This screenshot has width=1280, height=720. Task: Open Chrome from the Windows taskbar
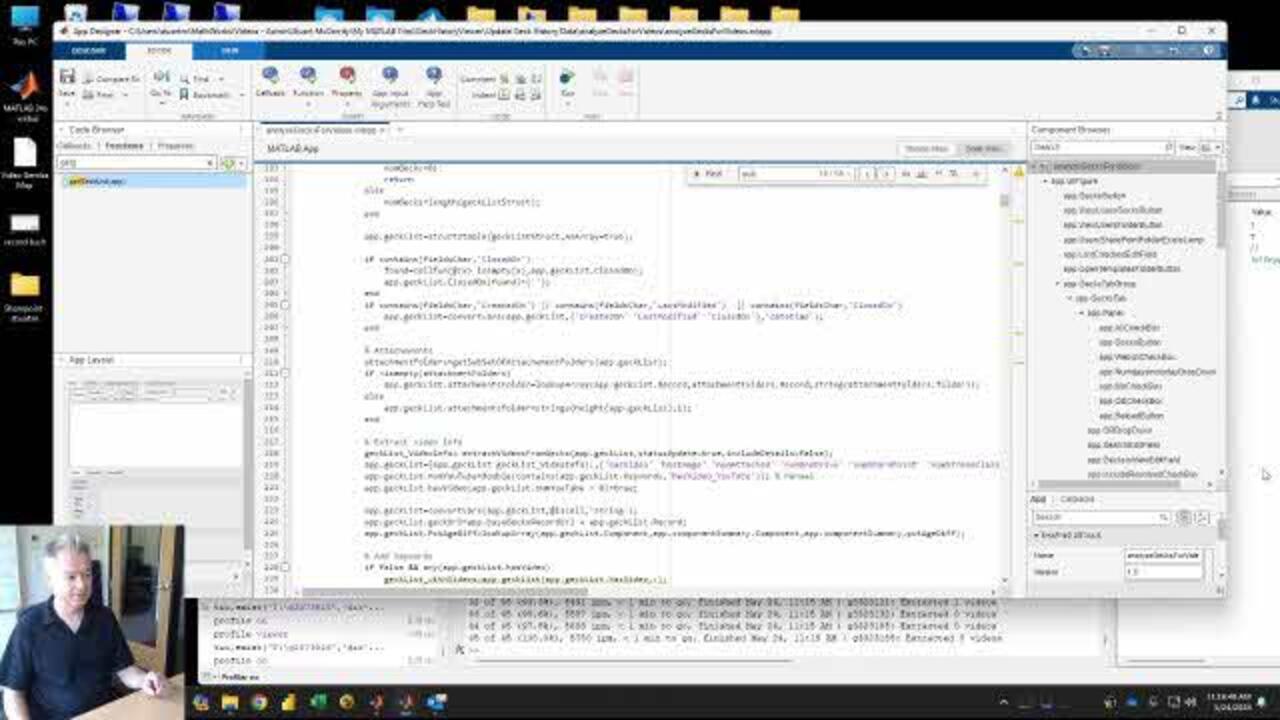tap(259, 703)
